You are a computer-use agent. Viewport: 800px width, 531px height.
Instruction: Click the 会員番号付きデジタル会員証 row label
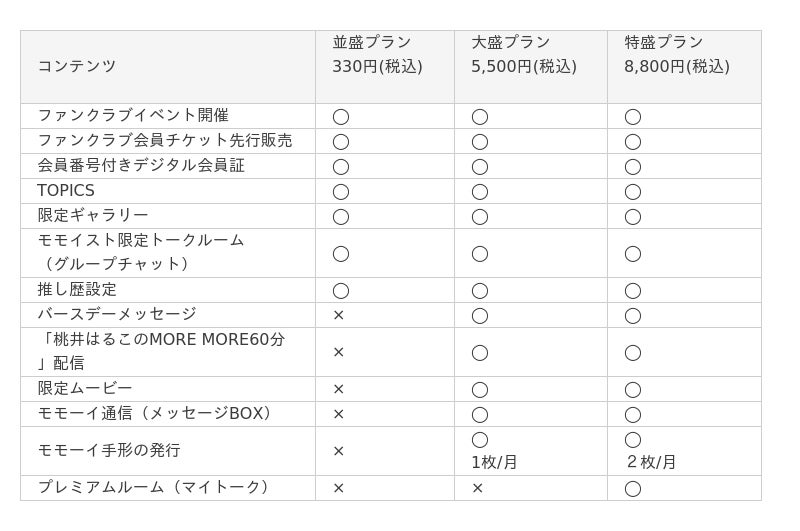(x=141, y=165)
